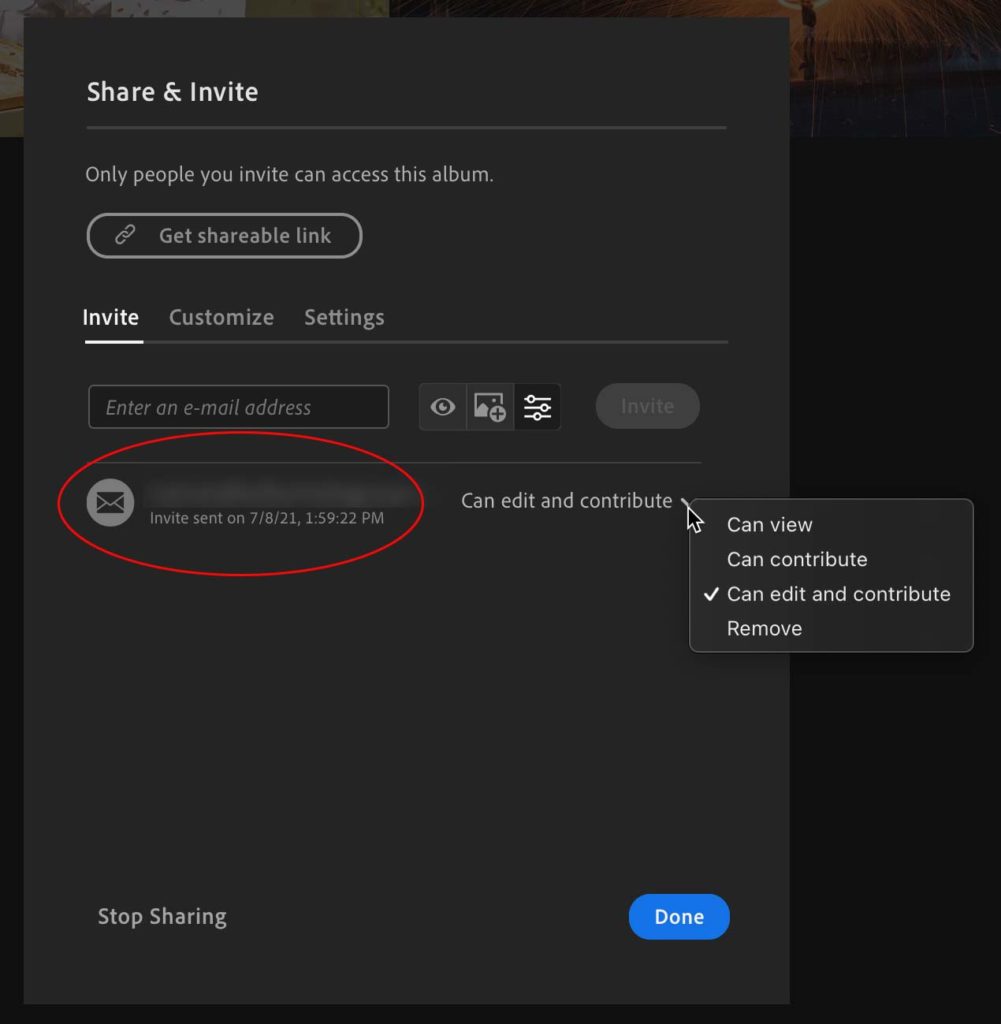
Task: Click the envelope icon beside the invitee
Action: (x=110, y=502)
